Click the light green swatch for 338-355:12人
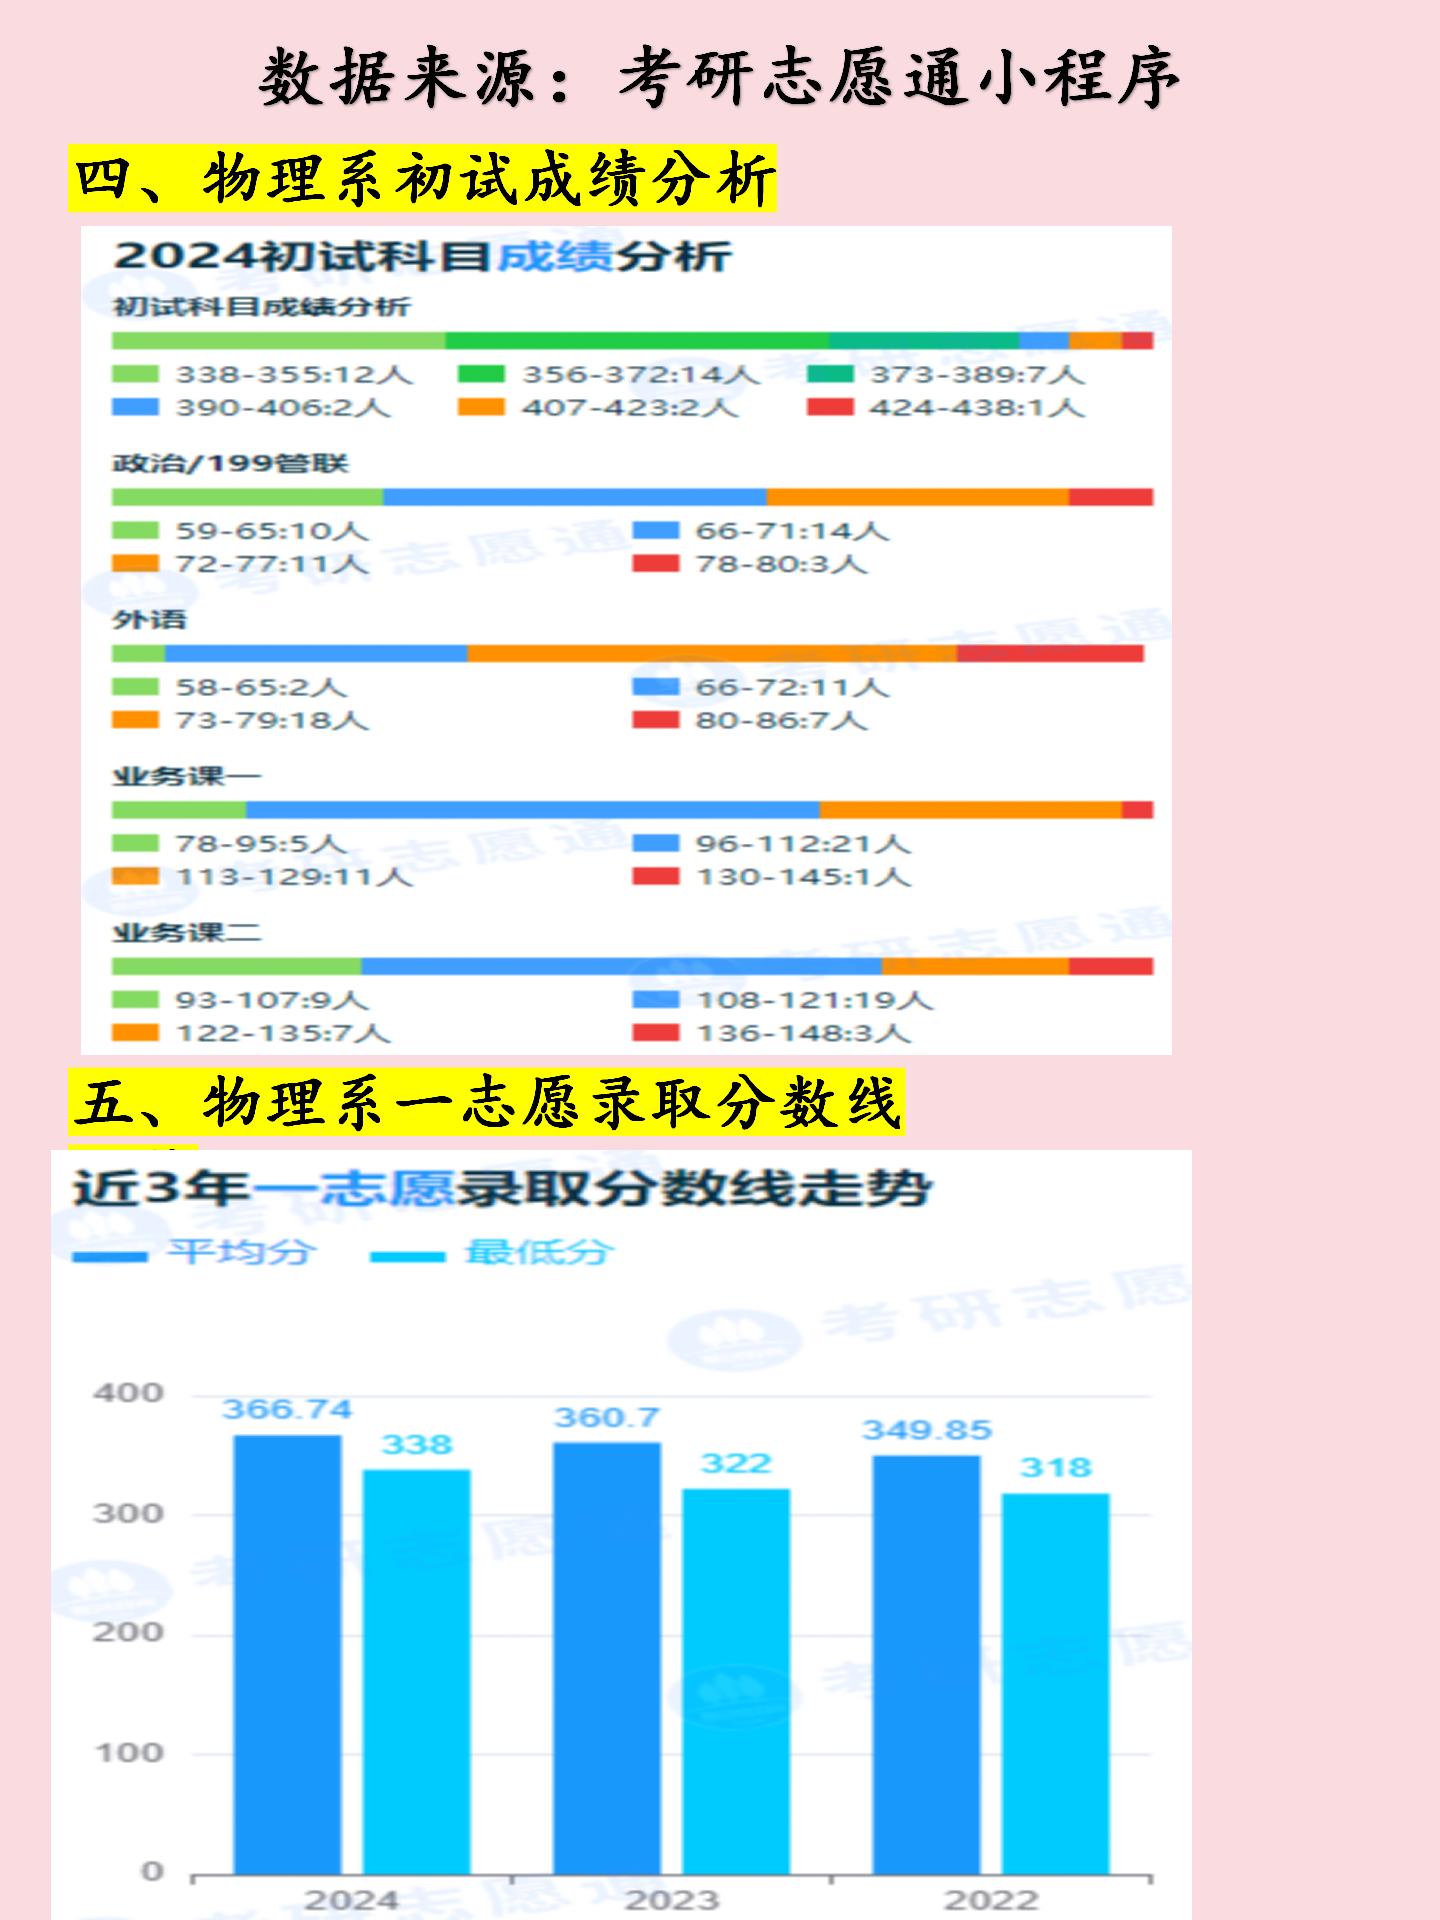This screenshot has width=1440, height=1920. click(x=135, y=375)
